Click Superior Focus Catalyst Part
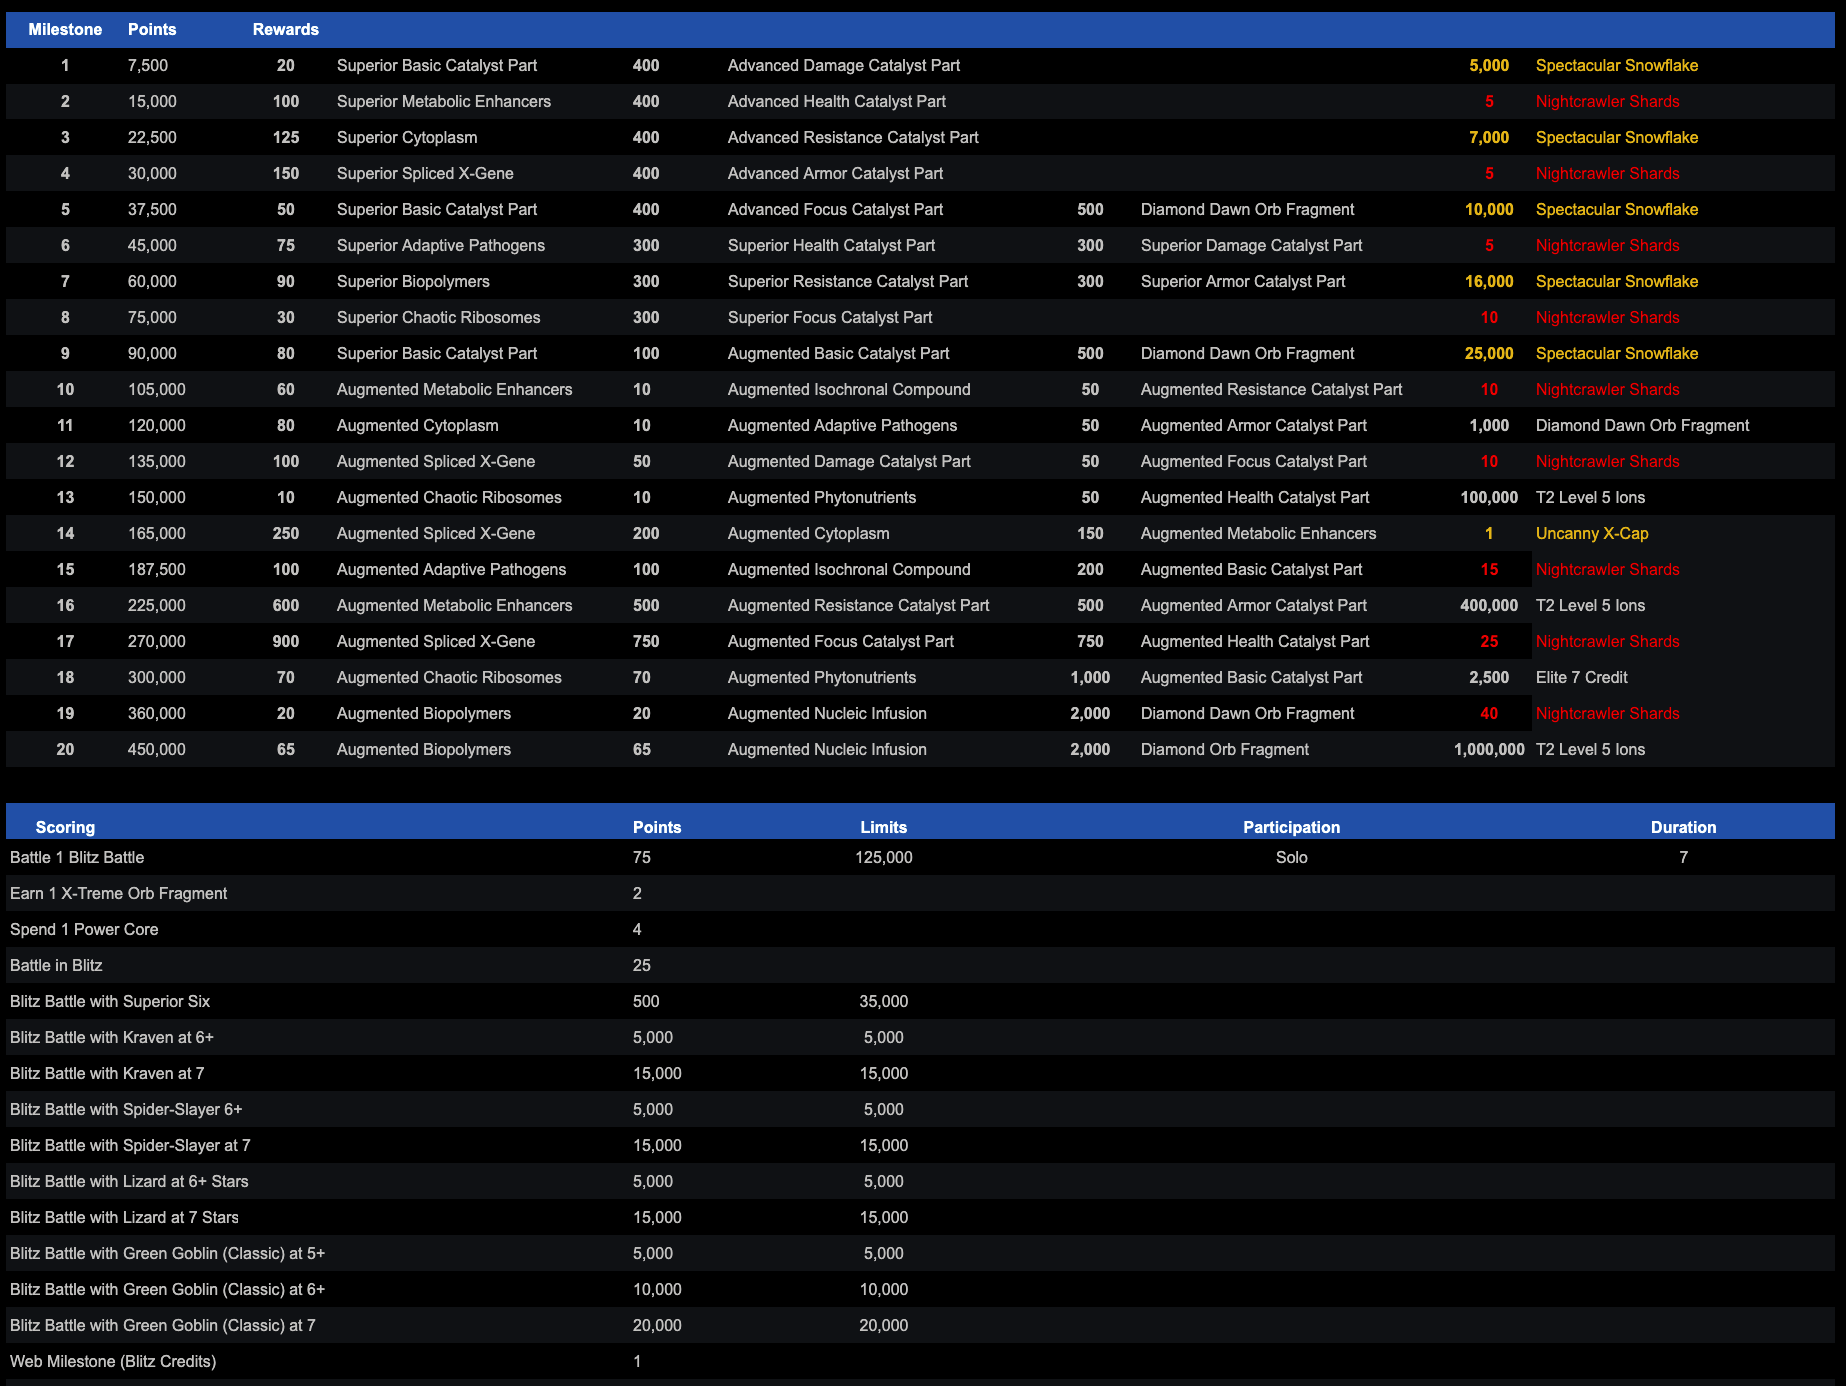Screen dimensions: 1846x1386 [829, 317]
